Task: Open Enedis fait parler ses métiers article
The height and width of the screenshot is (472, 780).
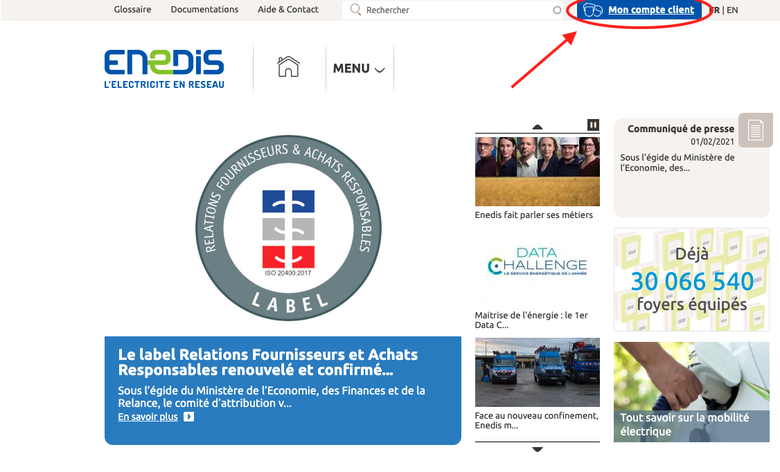Action: tap(537, 170)
